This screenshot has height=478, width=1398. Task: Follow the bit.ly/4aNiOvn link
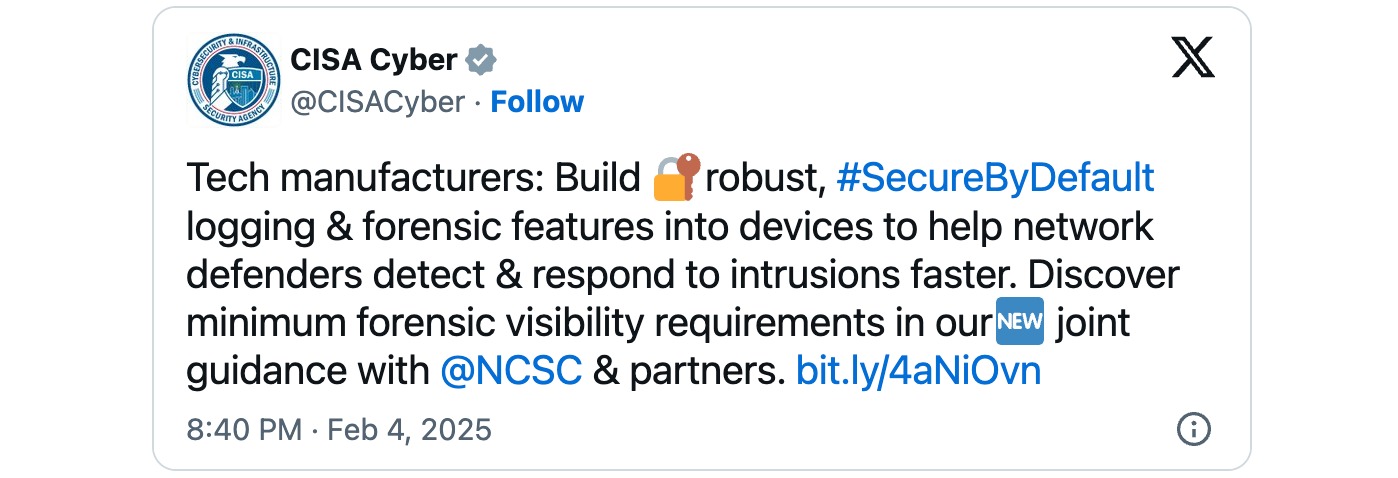click(919, 372)
